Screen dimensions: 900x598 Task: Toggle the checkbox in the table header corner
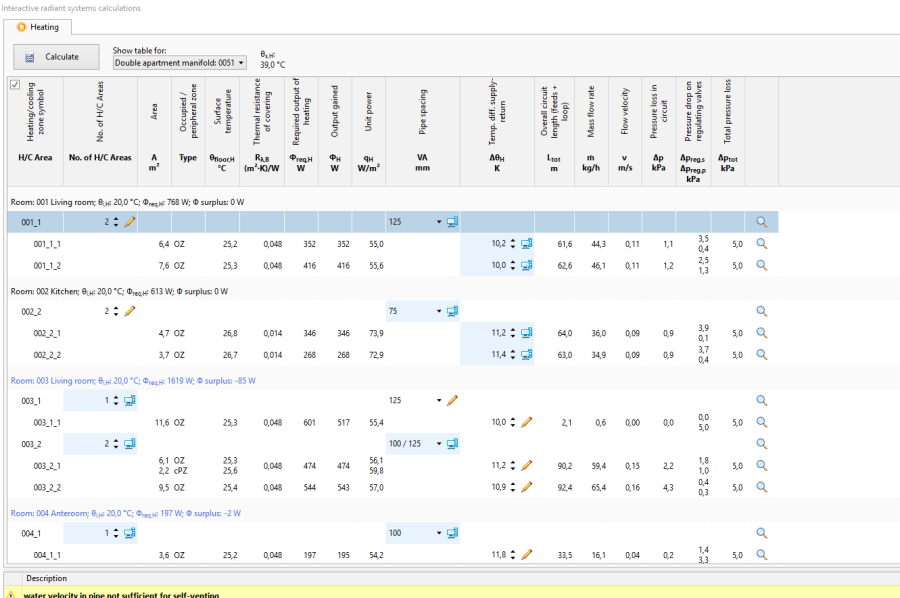(14, 85)
